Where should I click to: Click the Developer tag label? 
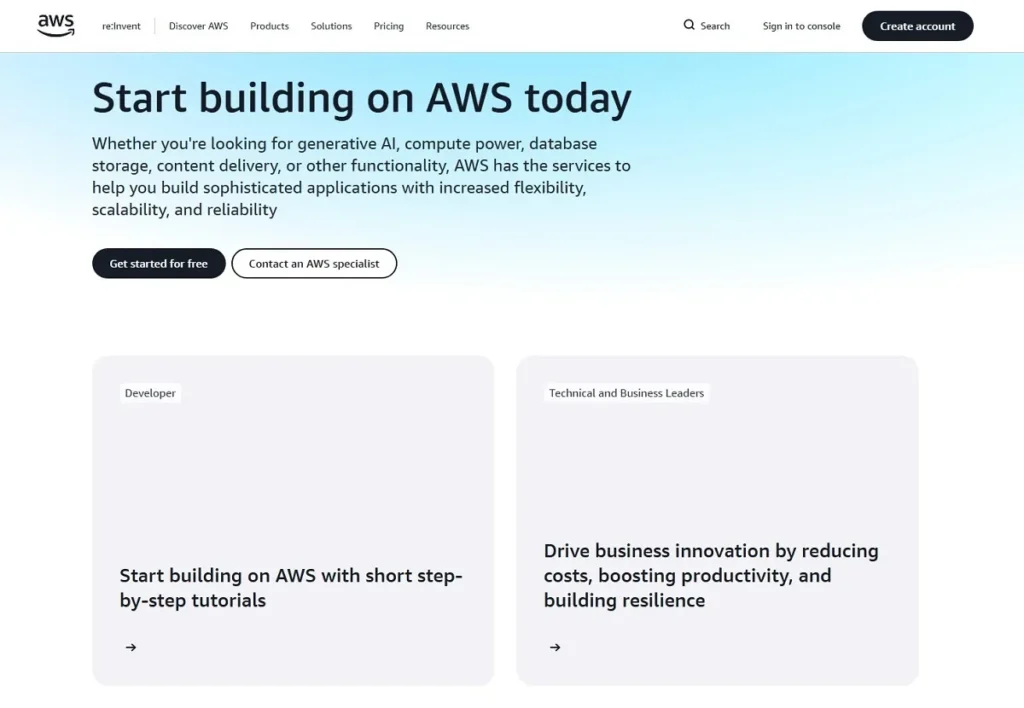[150, 393]
